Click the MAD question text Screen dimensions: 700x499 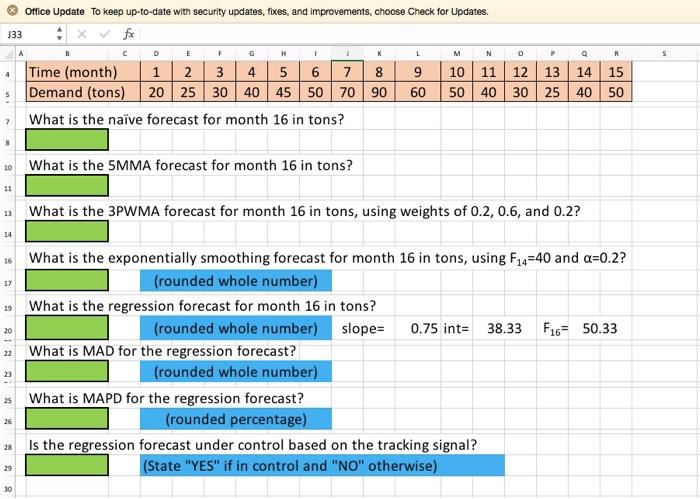162,351
